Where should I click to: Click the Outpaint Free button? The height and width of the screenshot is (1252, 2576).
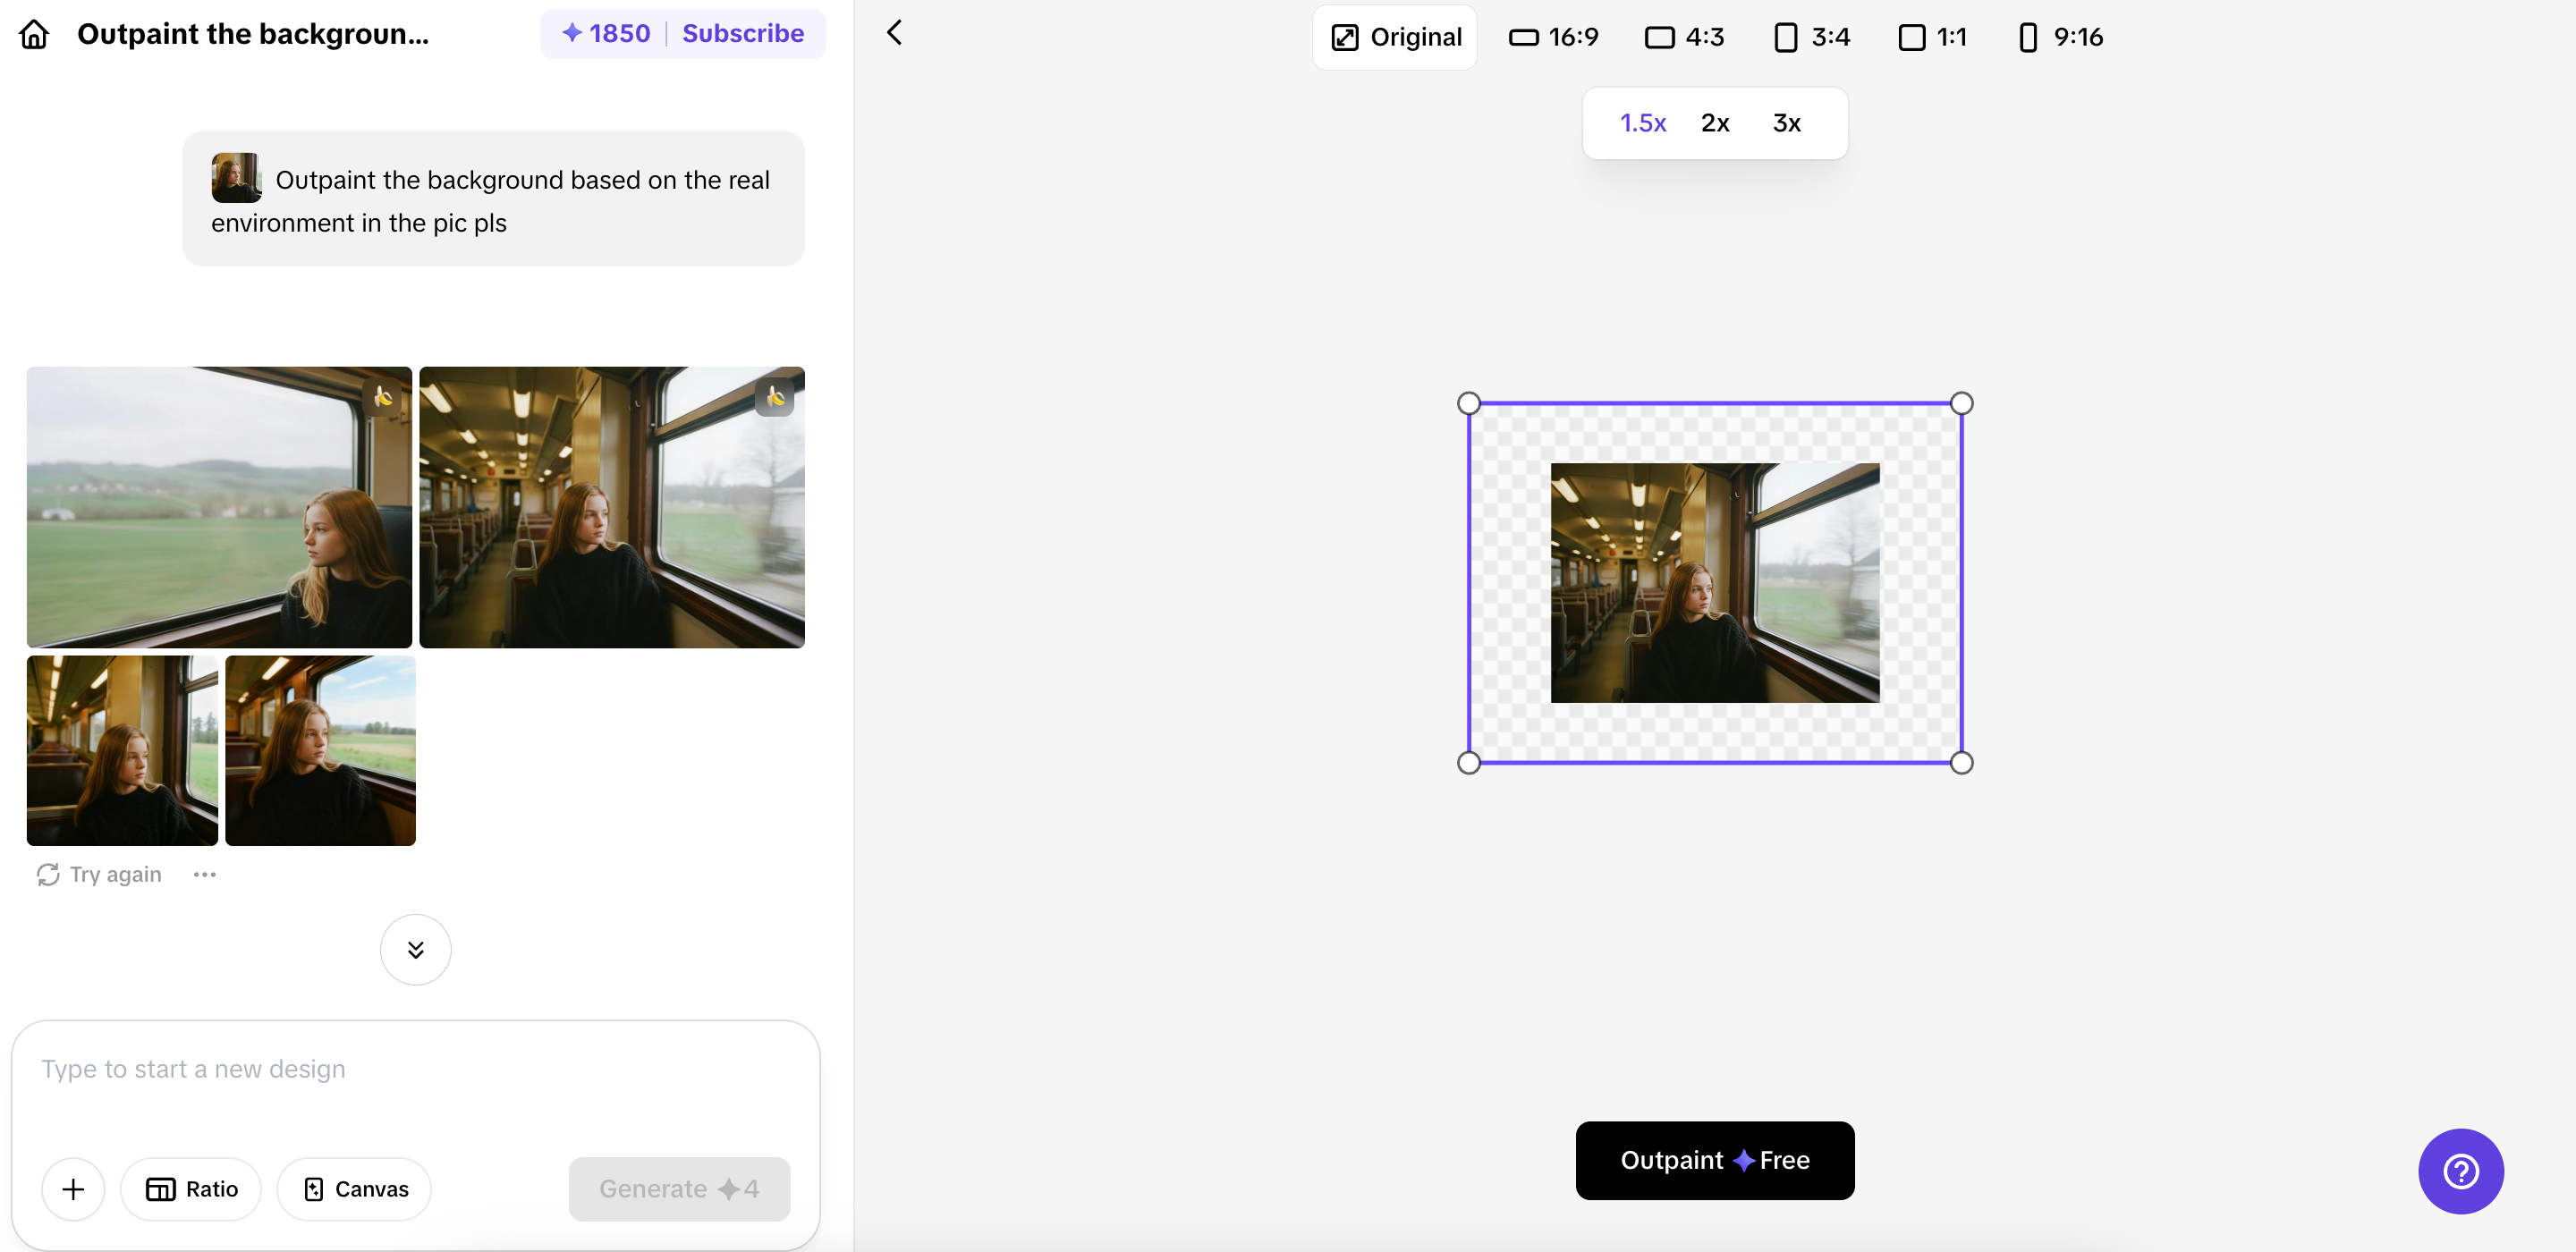(x=1714, y=1160)
